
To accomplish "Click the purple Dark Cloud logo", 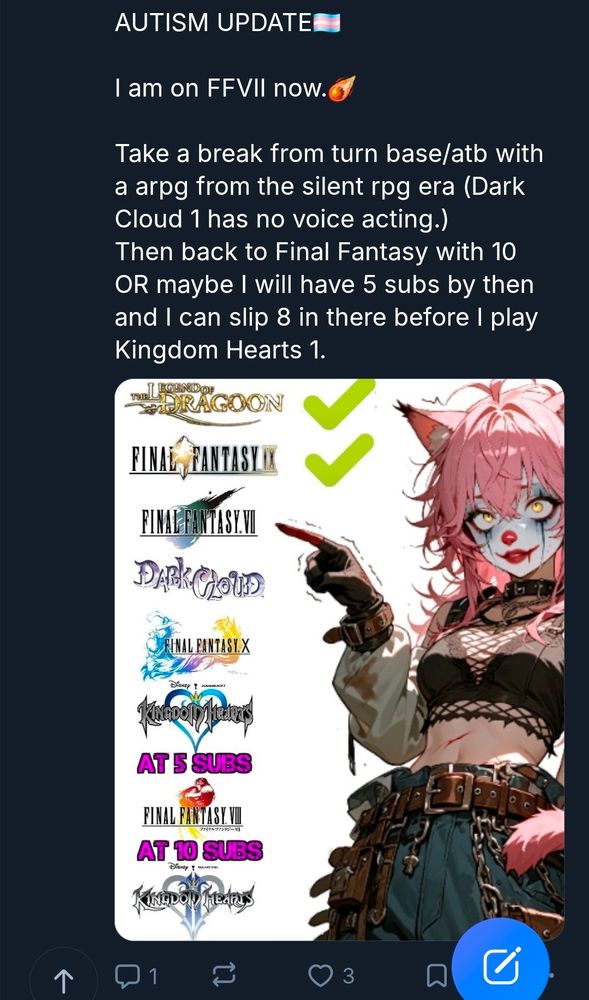I will [200, 578].
